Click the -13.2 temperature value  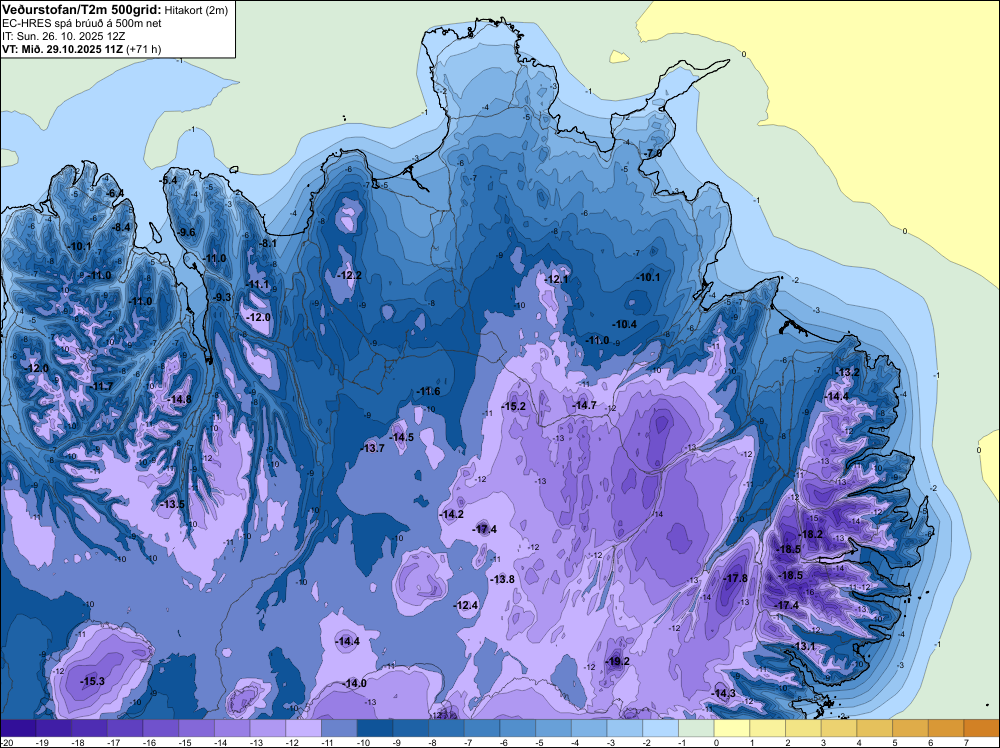tap(848, 373)
